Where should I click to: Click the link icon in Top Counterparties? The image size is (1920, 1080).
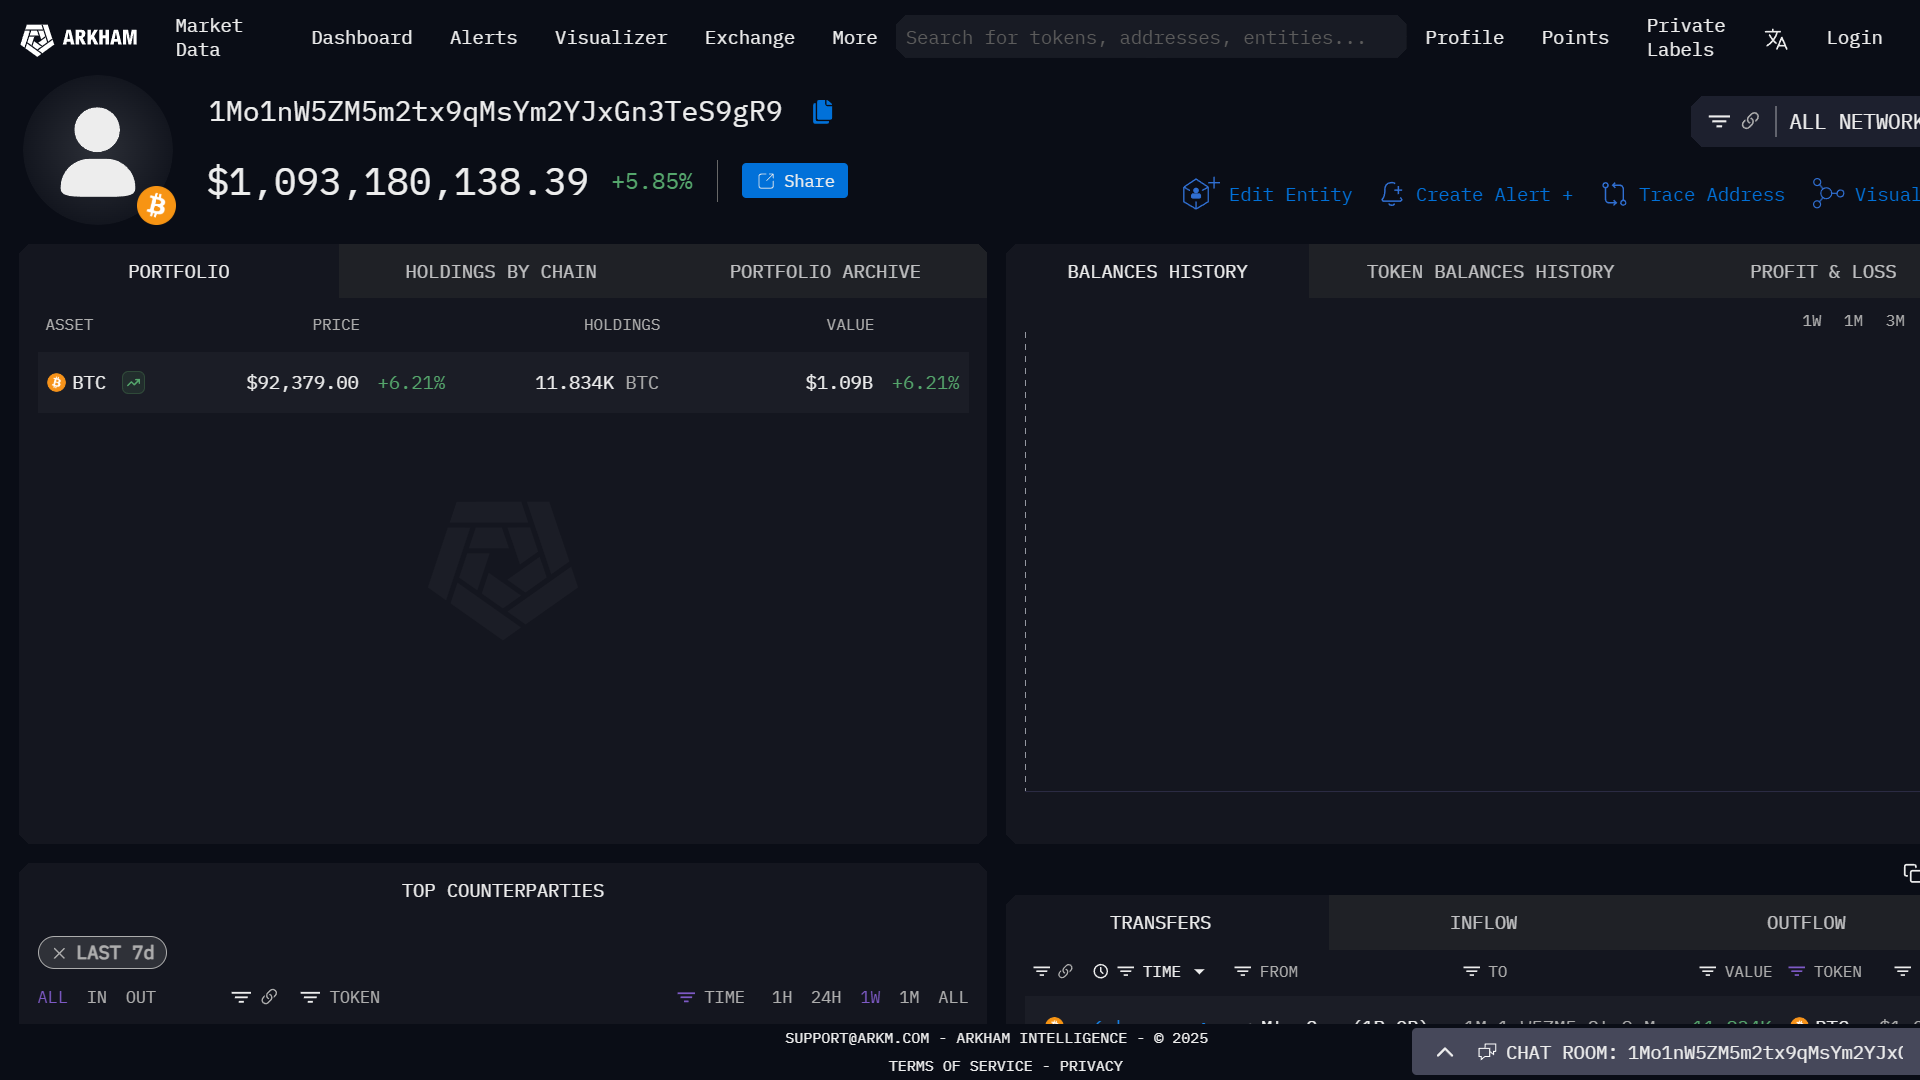pos(269,997)
